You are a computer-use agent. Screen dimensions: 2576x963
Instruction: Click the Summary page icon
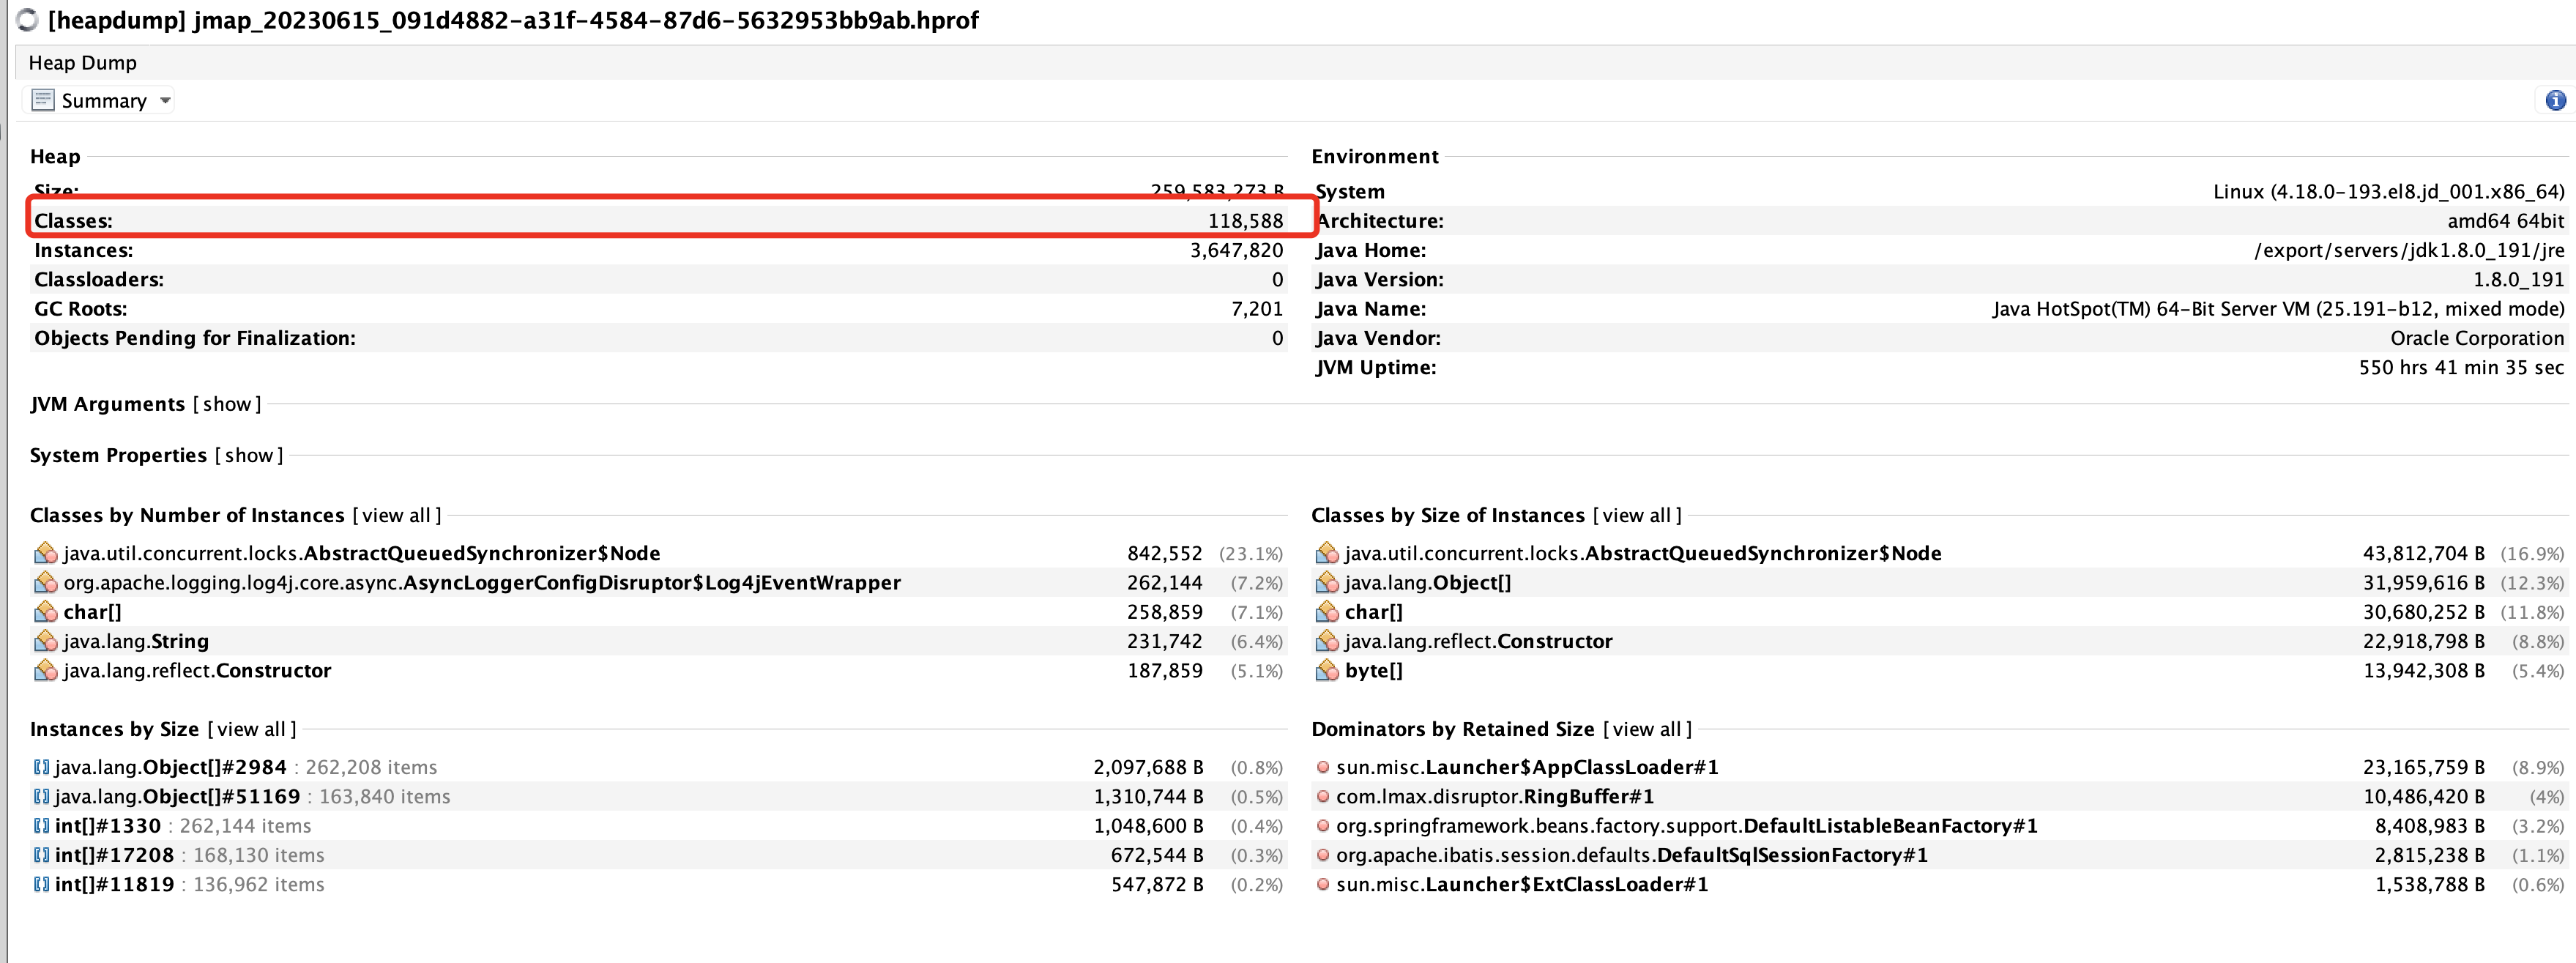pyautogui.click(x=43, y=100)
